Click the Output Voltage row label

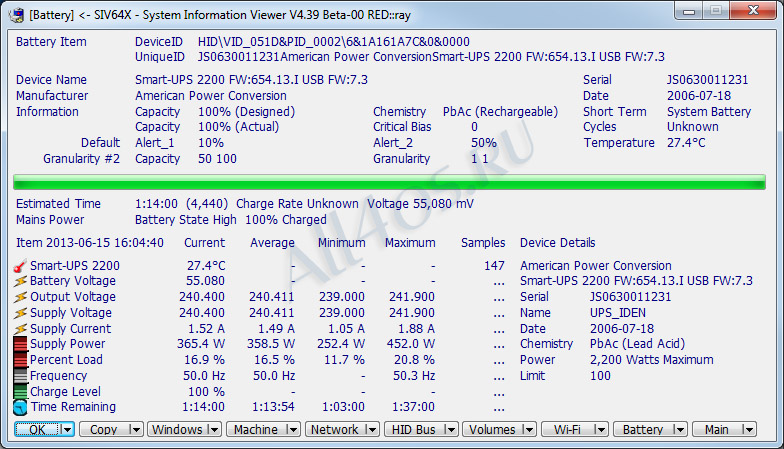tap(73, 298)
